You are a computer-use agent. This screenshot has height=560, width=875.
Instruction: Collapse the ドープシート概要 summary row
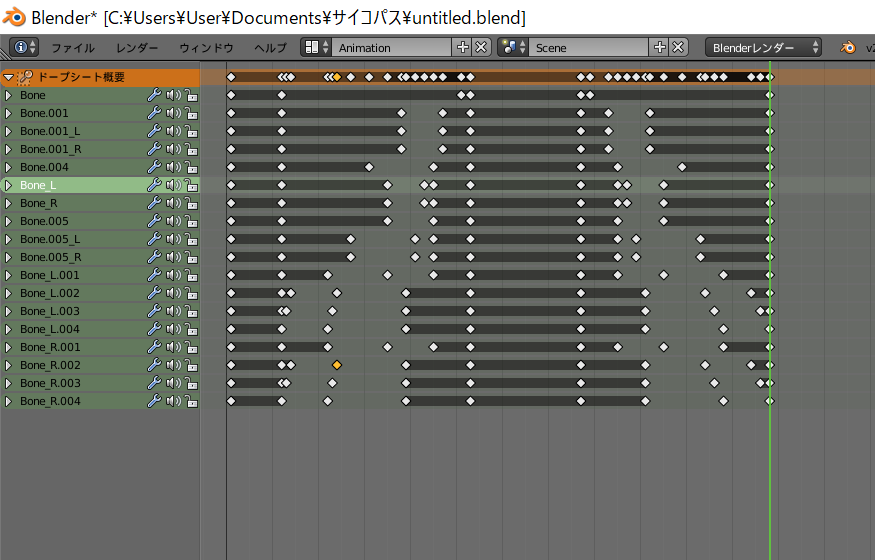point(8,77)
